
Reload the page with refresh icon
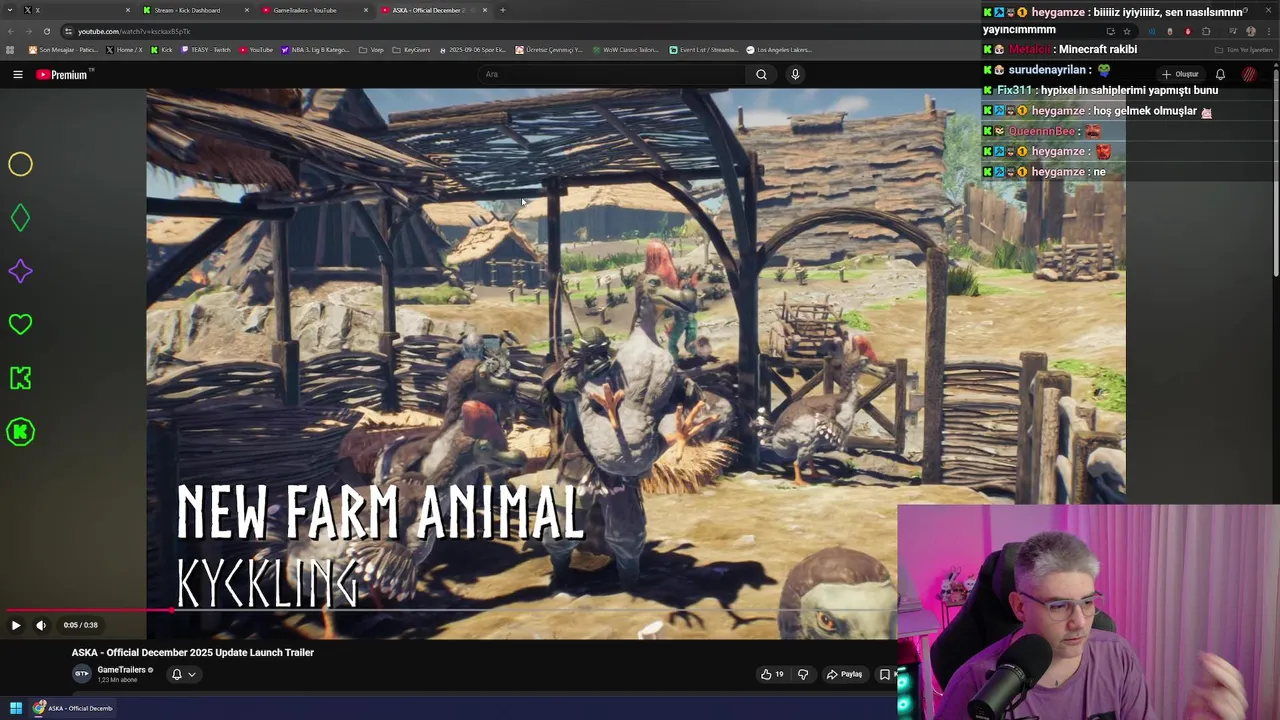47,31
